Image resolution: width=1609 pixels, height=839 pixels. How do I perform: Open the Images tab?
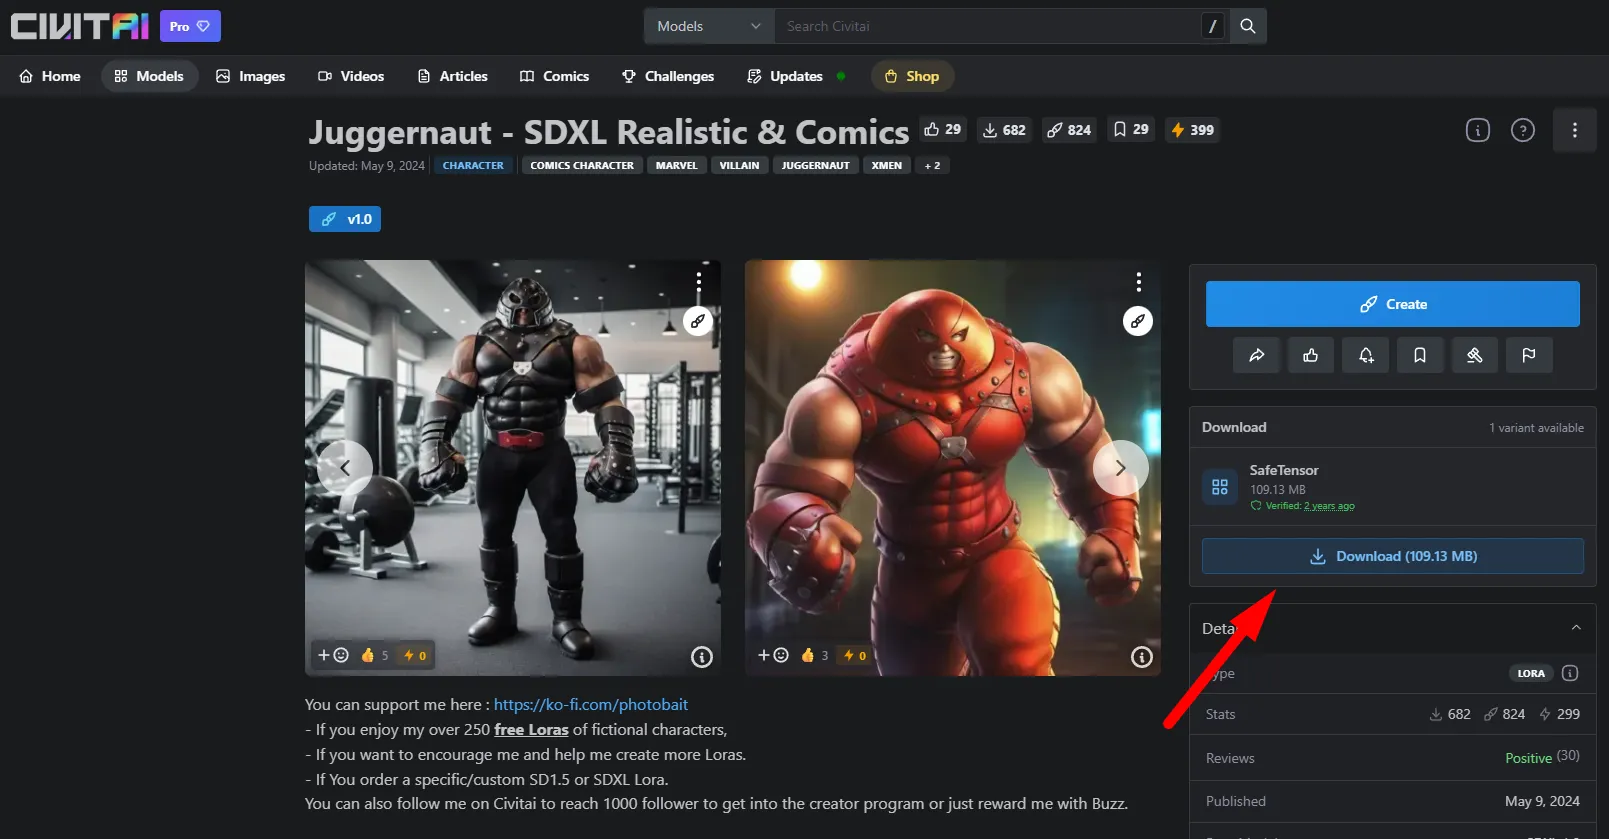coord(251,76)
